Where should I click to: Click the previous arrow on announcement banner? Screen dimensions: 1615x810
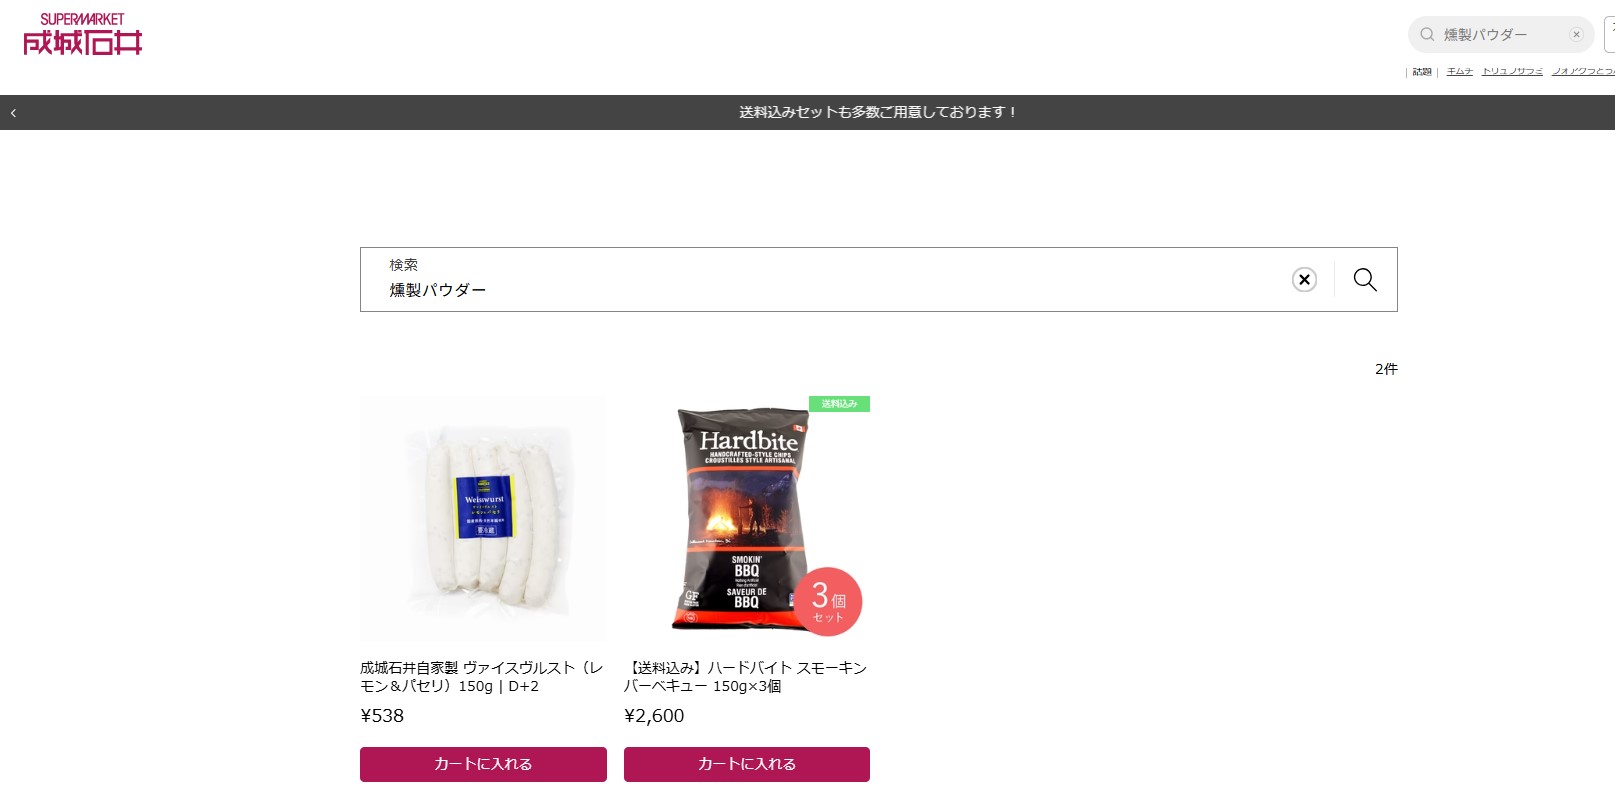pyautogui.click(x=13, y=113)
